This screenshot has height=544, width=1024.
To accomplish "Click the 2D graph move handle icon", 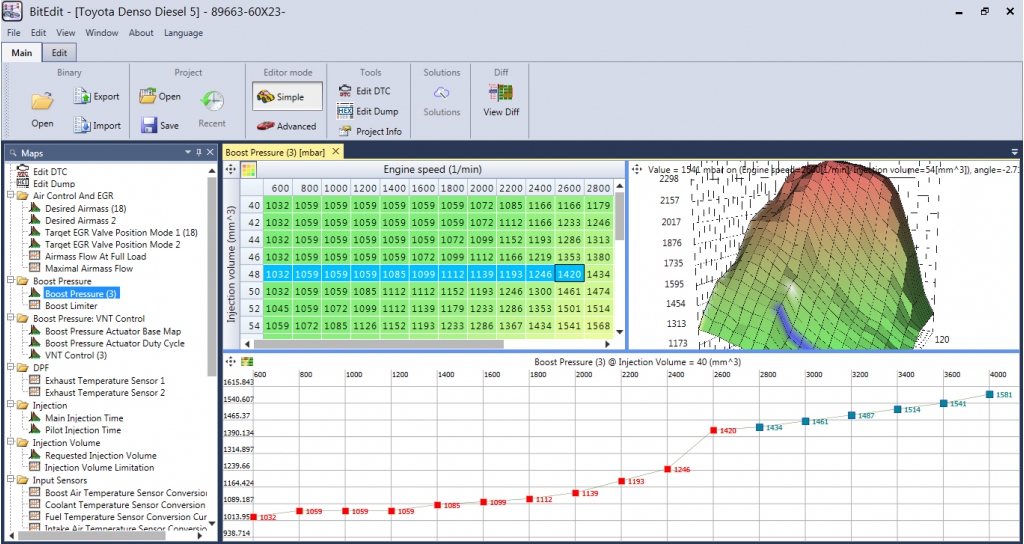I will pyautogui.click(x=230, y=361).
